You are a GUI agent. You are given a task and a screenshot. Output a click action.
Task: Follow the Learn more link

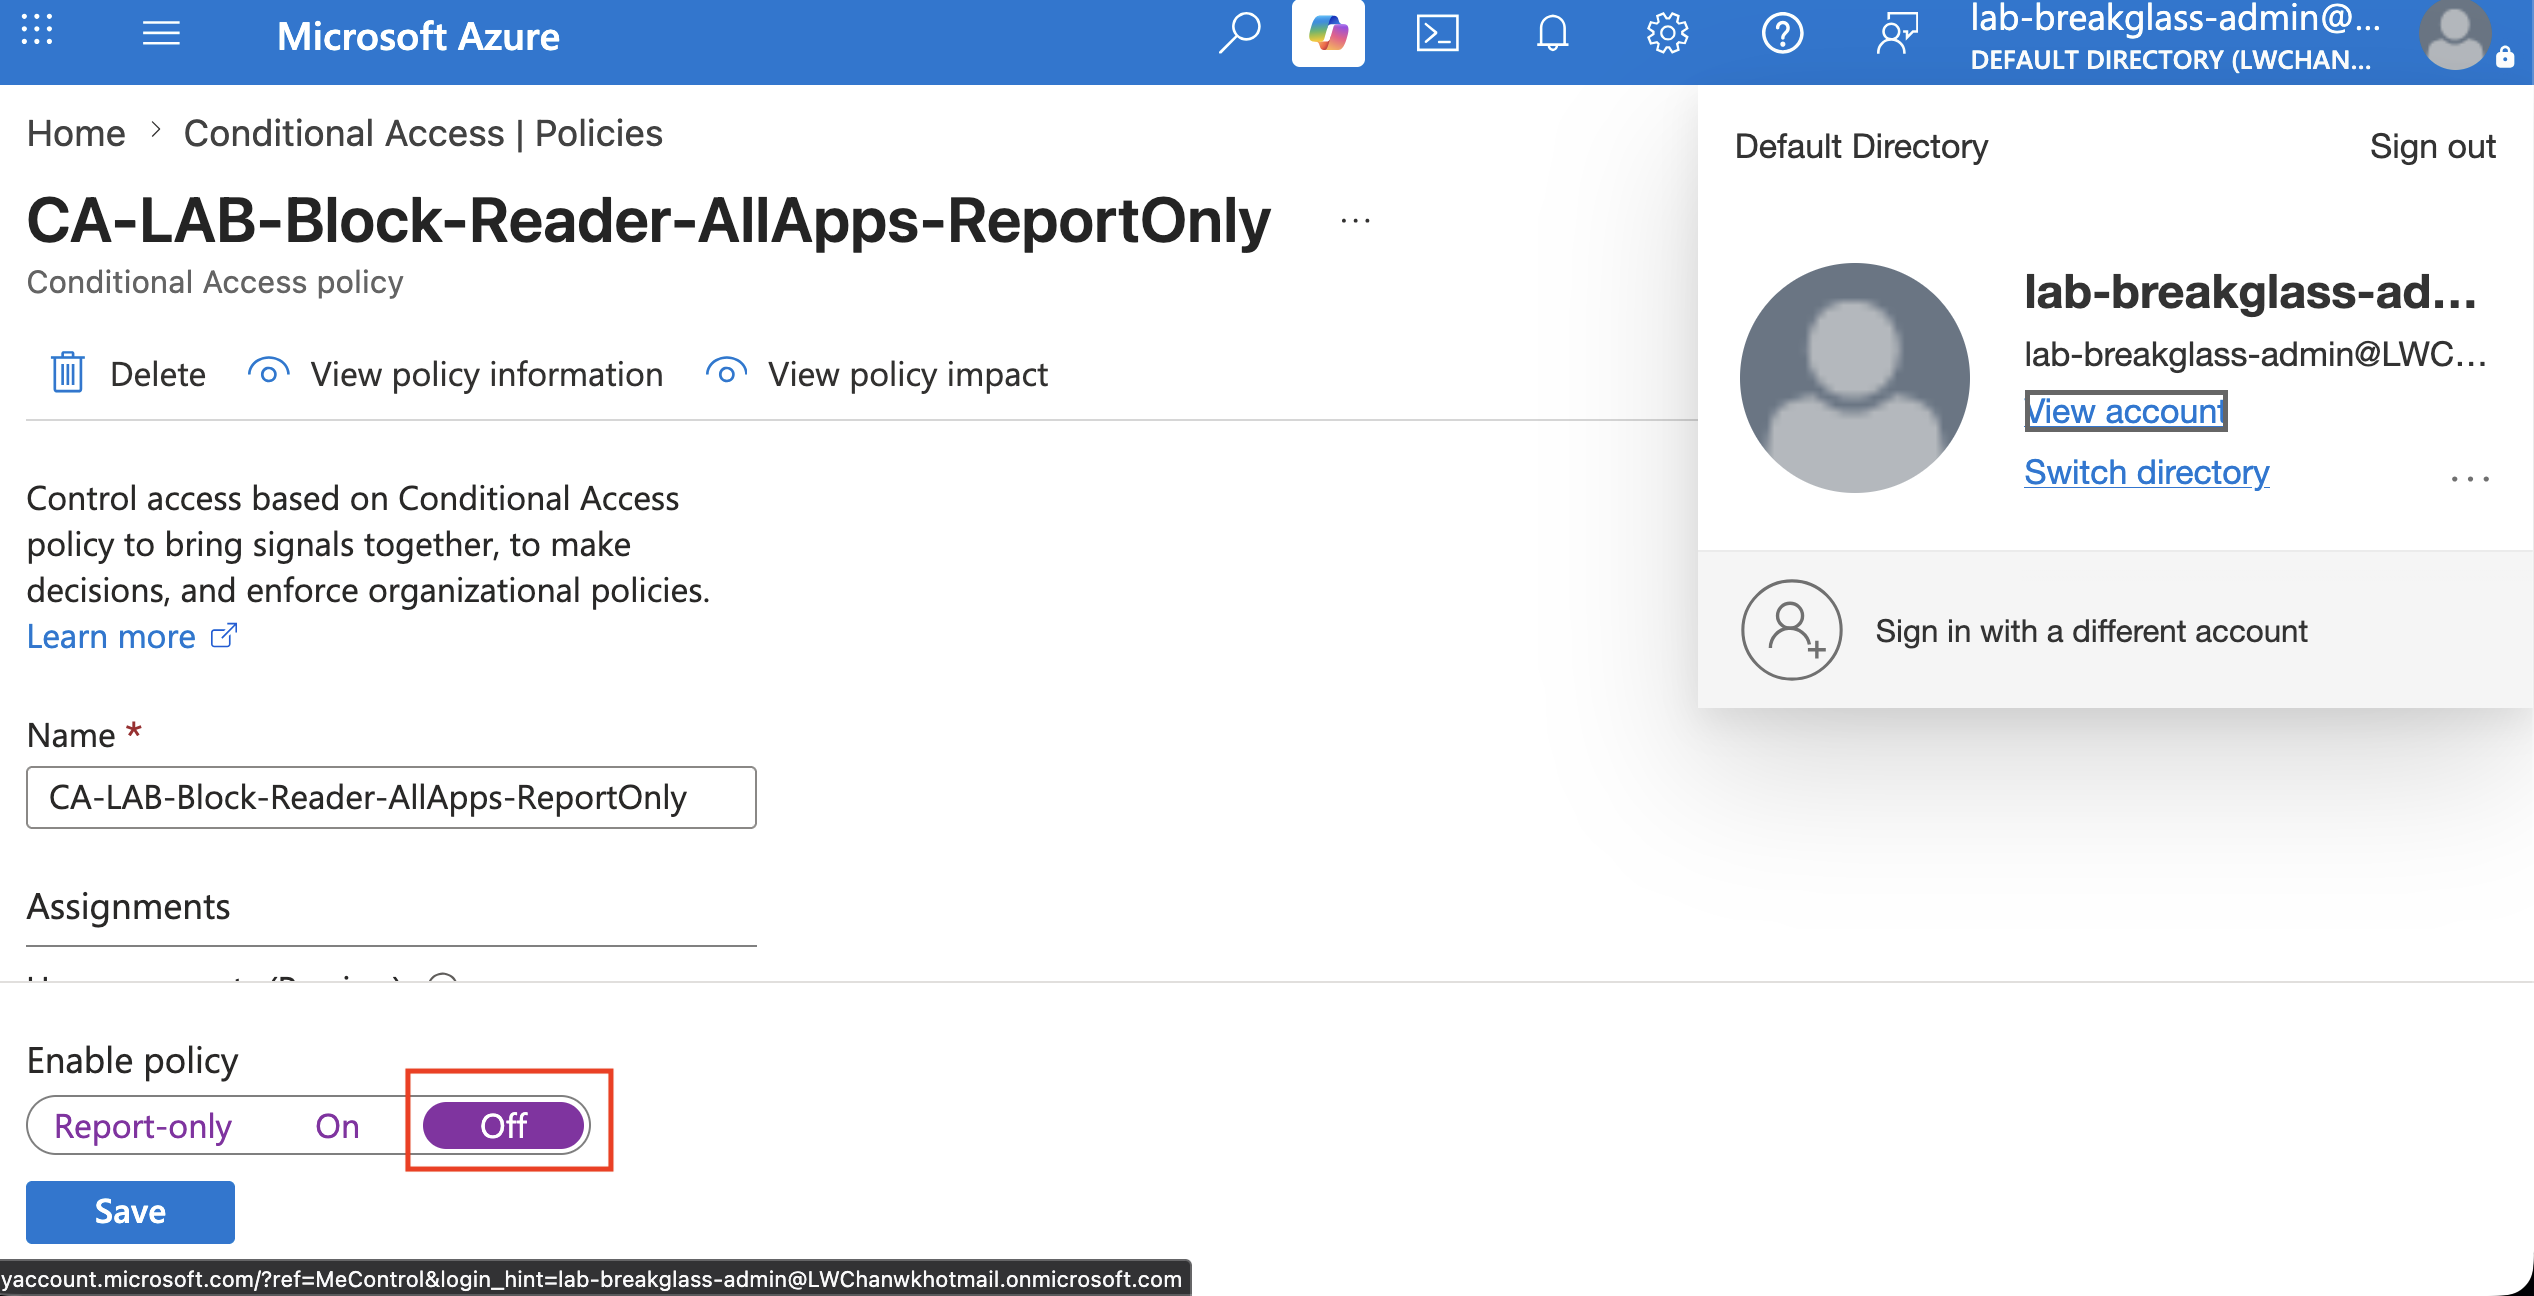point(111,636)
